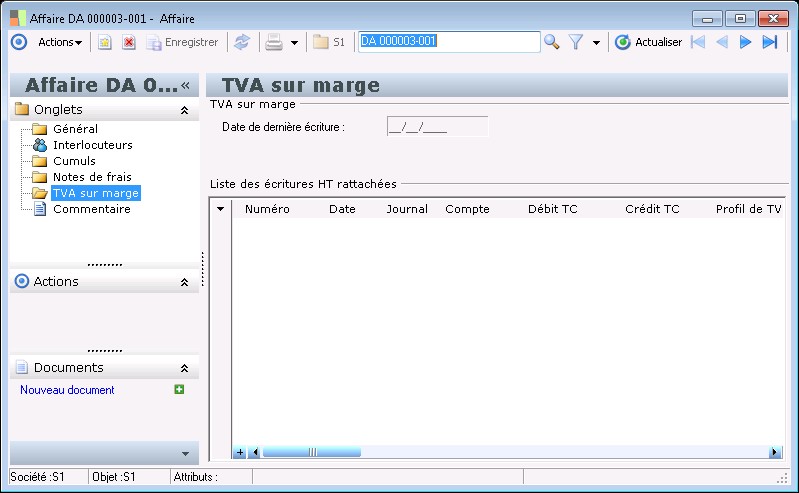Collapse the Actions side section
This screenshot has width=799, height=493.
pos(184,282)
